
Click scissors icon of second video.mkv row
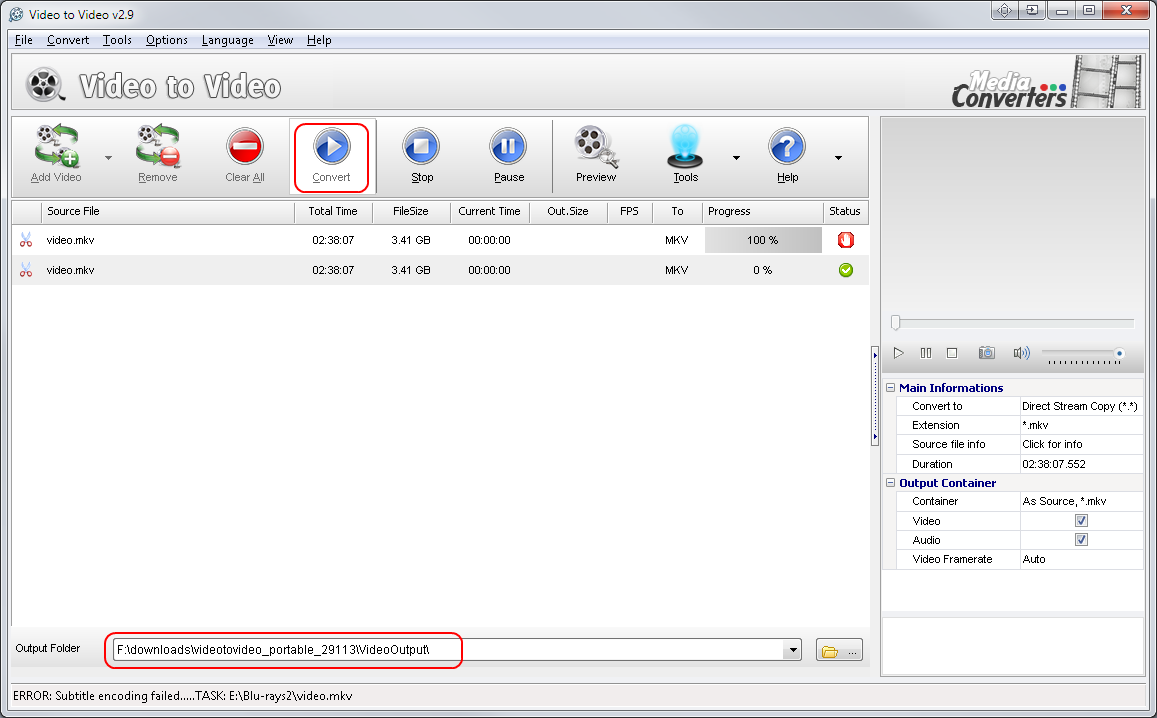pyautogui.click(x=26, y=270)
